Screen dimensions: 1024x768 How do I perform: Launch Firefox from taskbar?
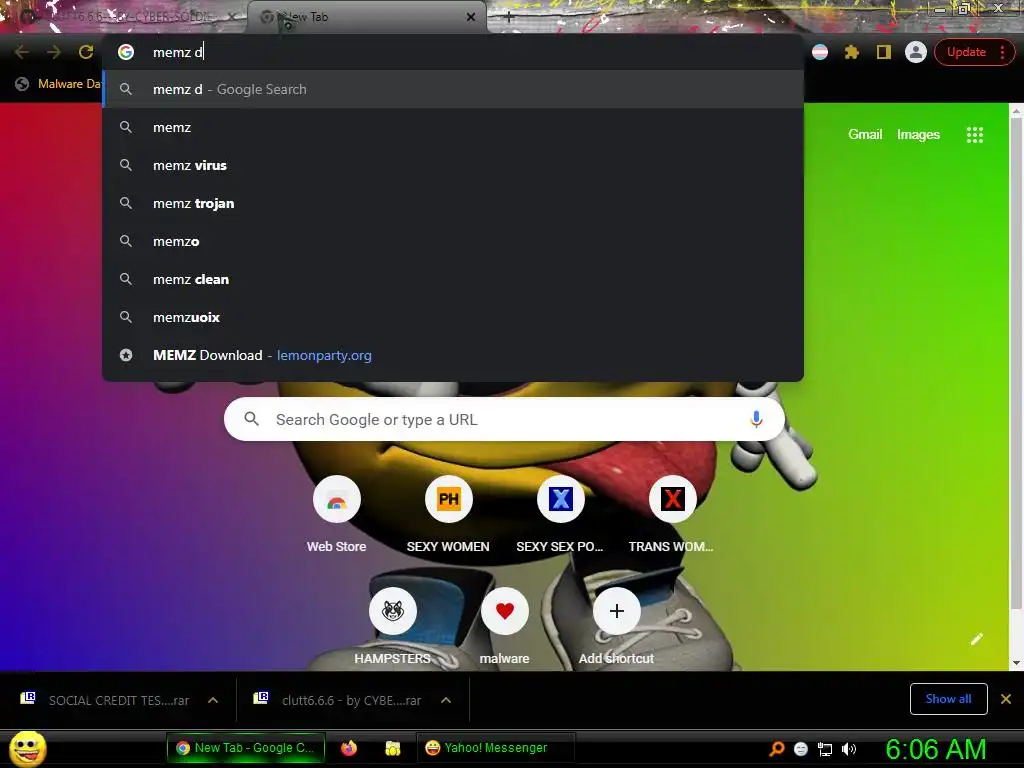(349, 748)
